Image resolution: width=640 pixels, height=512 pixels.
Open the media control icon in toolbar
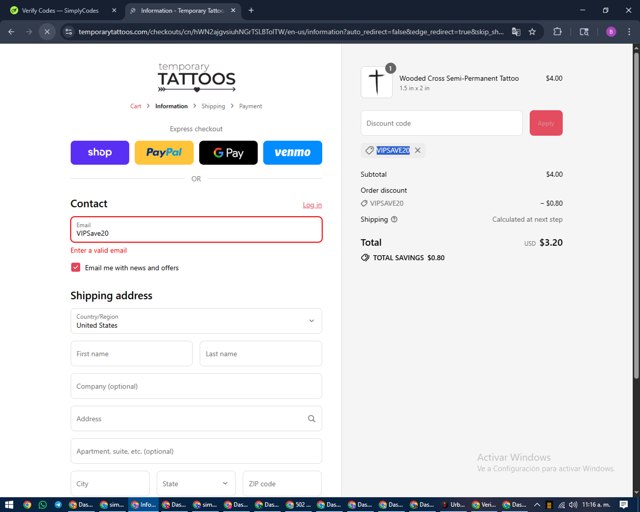pos(584,31)
